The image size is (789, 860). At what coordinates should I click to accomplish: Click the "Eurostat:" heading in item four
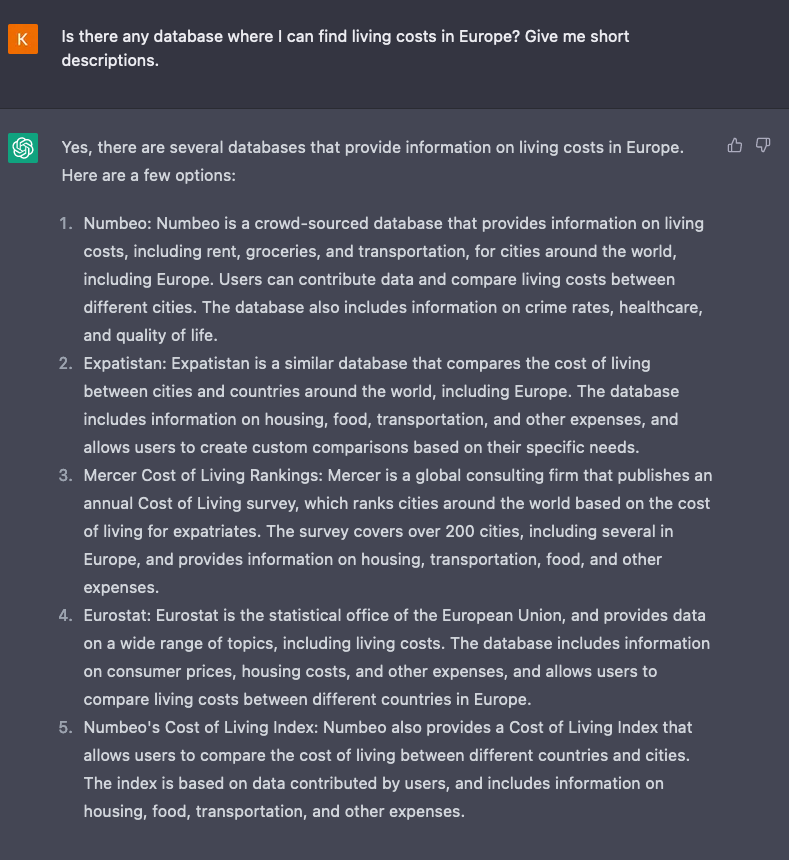point(119,615)
